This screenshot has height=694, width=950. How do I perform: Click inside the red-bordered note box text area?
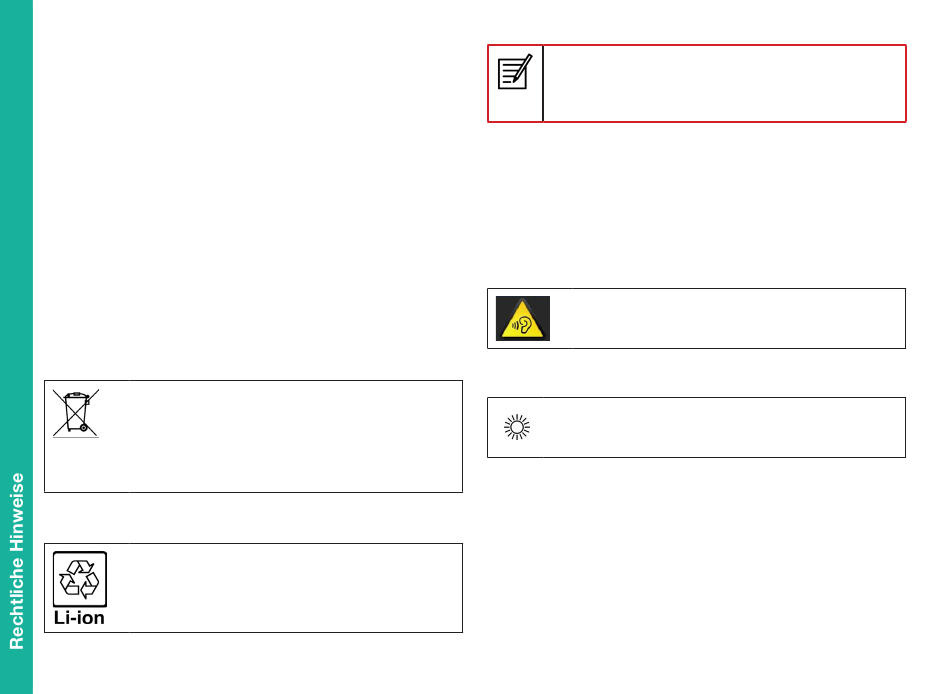tap(724, 84)
